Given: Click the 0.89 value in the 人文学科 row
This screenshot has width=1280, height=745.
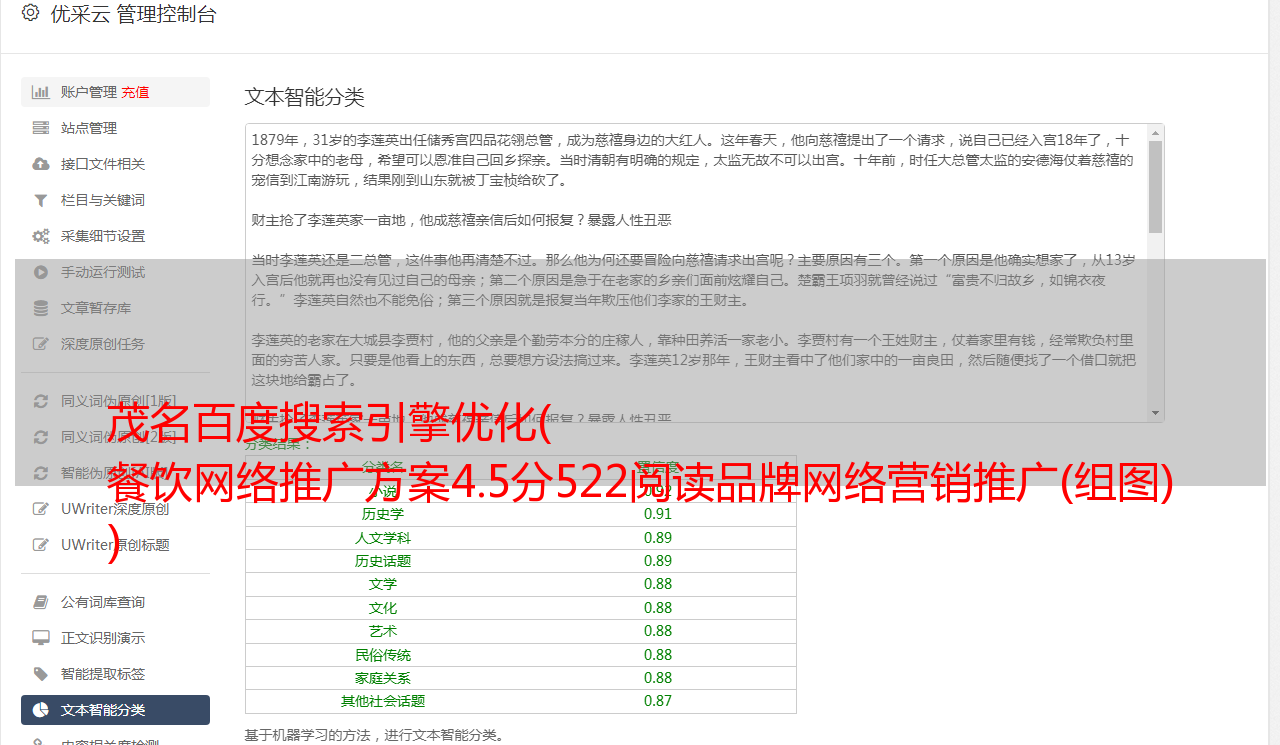Looking at the screenshot, I should click(658, 538).
